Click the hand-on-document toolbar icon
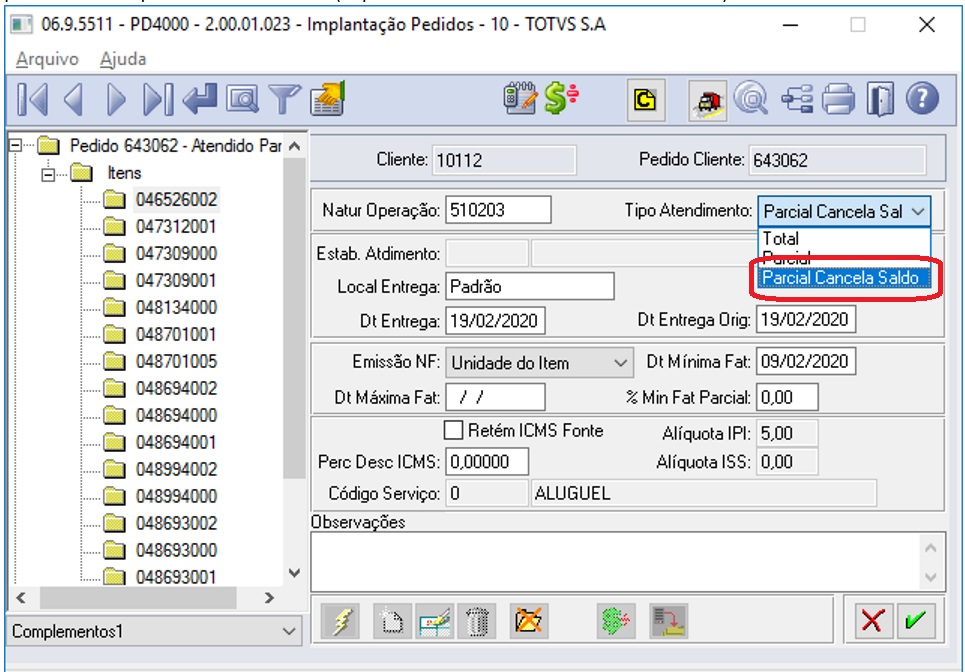 pyautogui.click(x=327, y=98)
